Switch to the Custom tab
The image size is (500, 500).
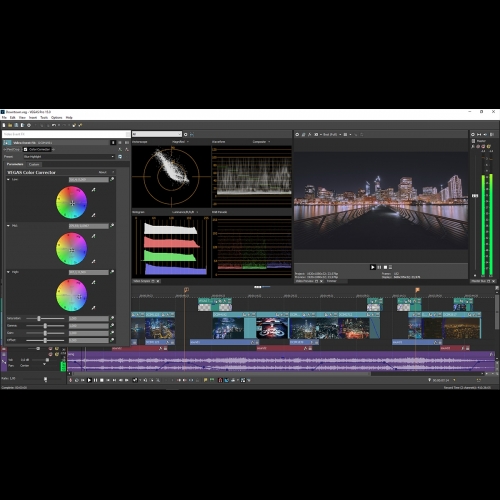point(34,164)
